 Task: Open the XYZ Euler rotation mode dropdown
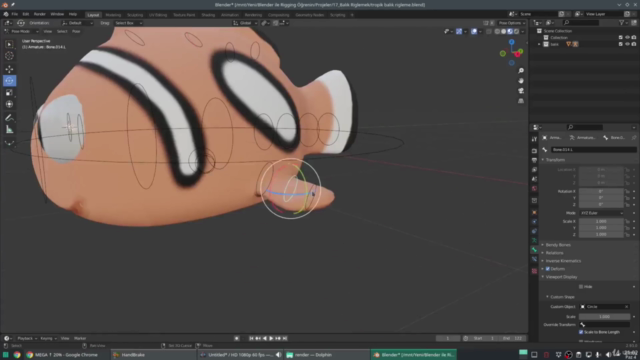[601, 213]
